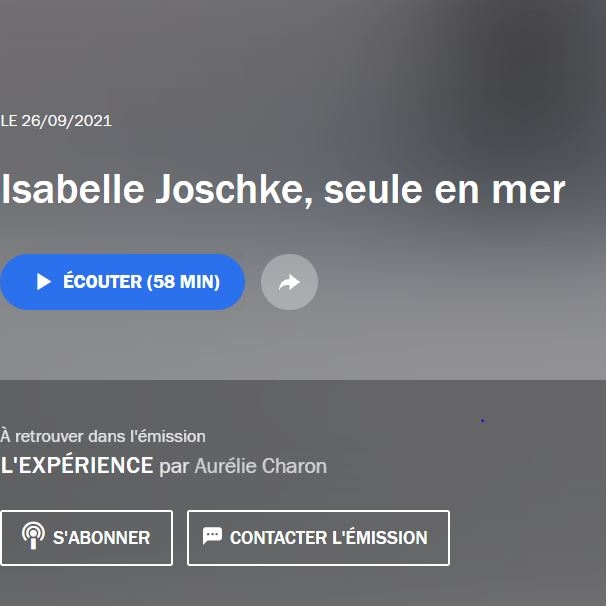The height and width of the screenshot is (606, 606).
Task: Open the L'EXPÉRIENCE show link
Action: [x=77, y=465]
